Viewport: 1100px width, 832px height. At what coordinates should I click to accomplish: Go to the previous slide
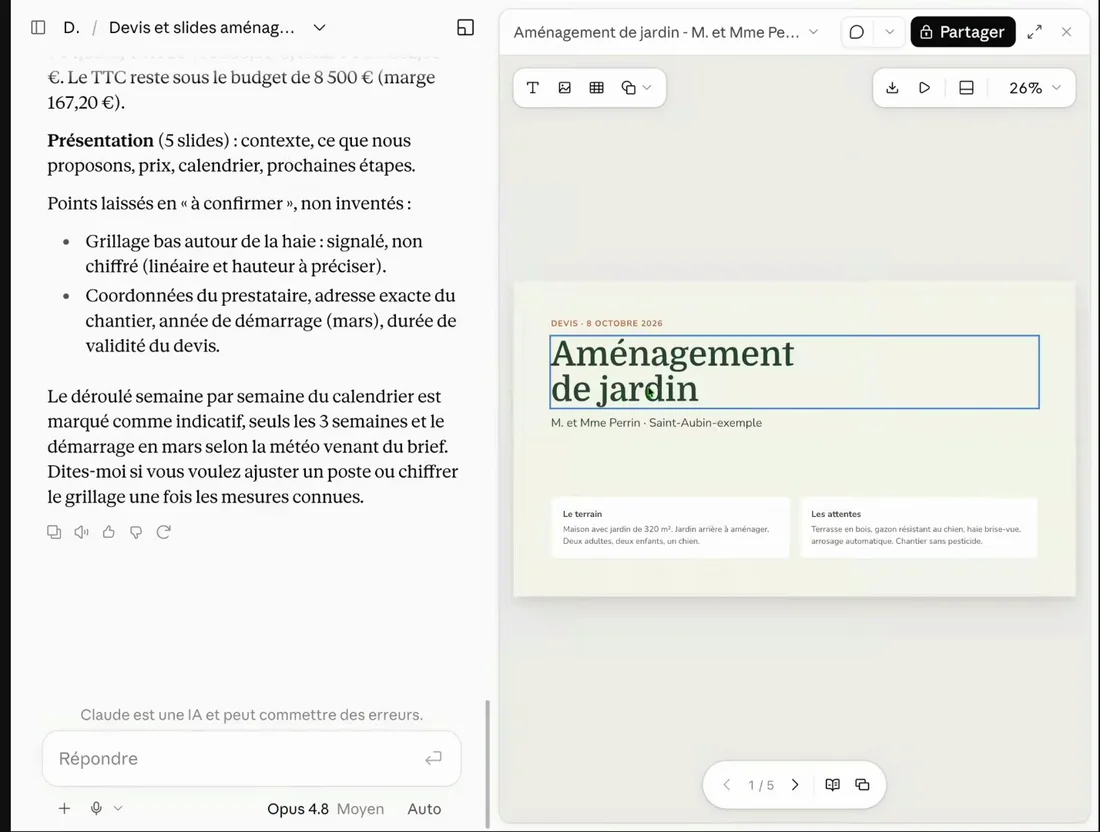(x=727, y=785)
